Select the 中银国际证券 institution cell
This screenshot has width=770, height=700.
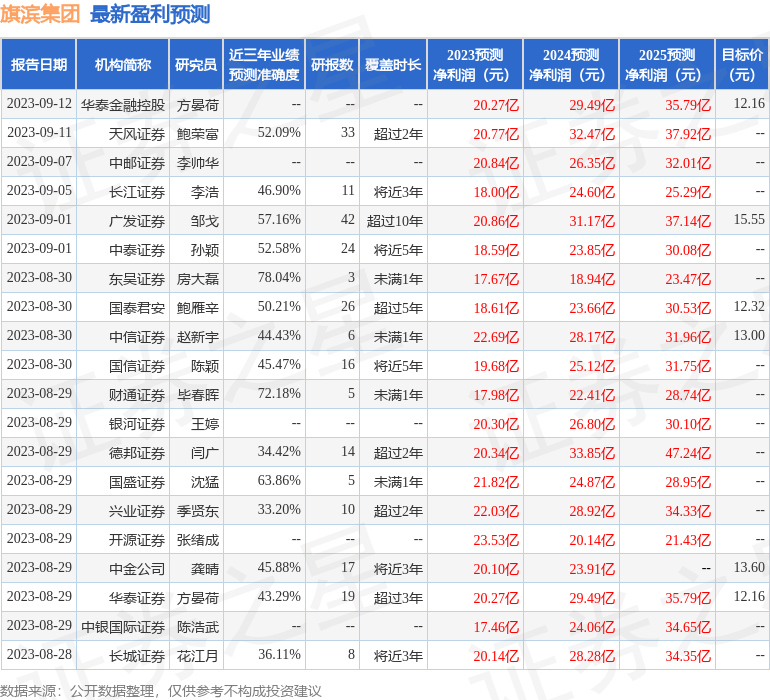[123, 626]
